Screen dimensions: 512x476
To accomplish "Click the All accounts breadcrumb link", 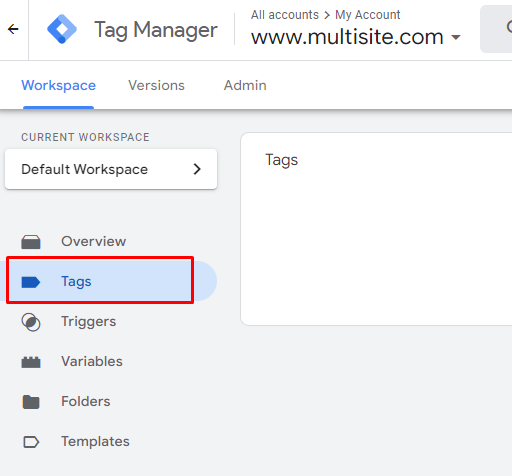I will 285,15.
